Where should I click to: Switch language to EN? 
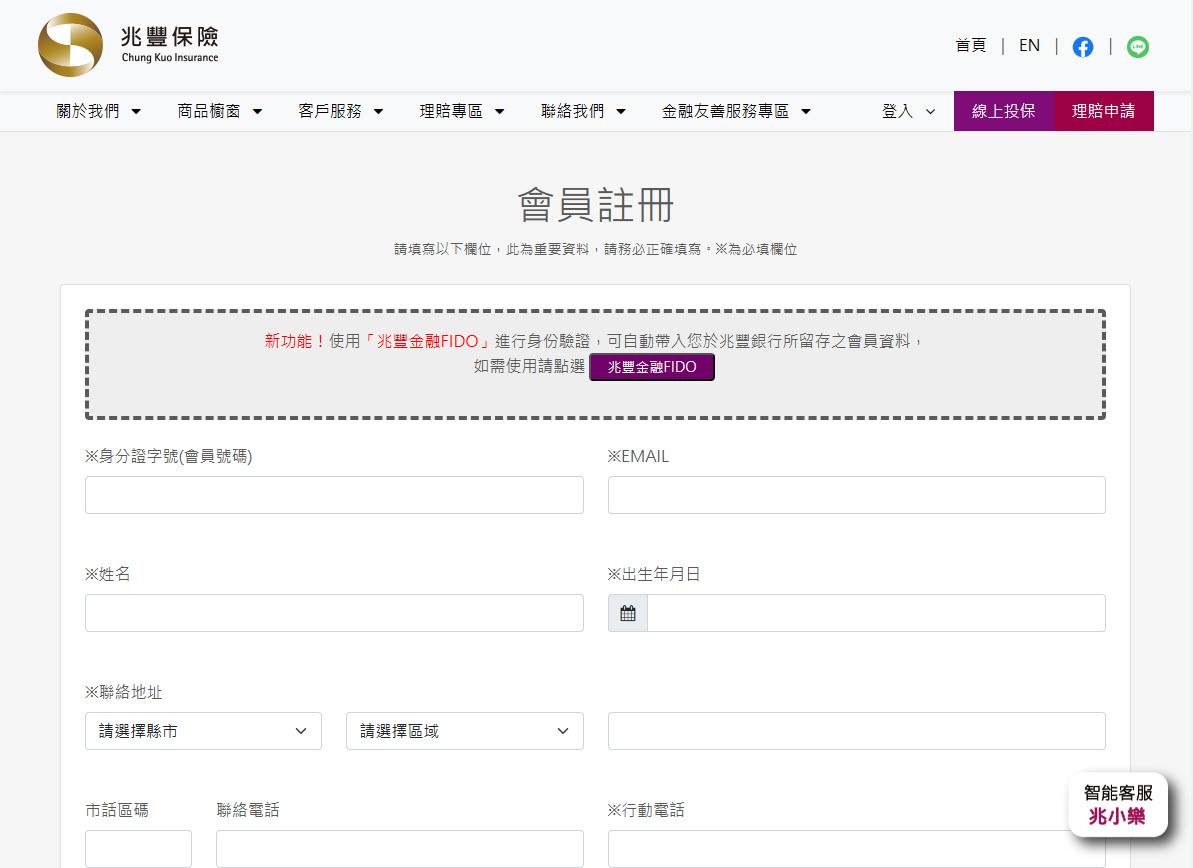pyautogui.click(x=1029, y=46)
